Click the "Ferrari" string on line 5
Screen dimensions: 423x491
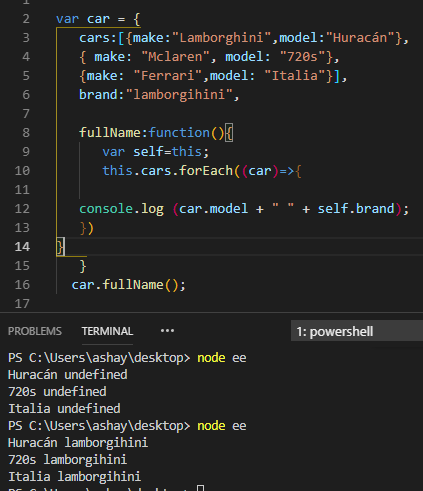[168, 76]
